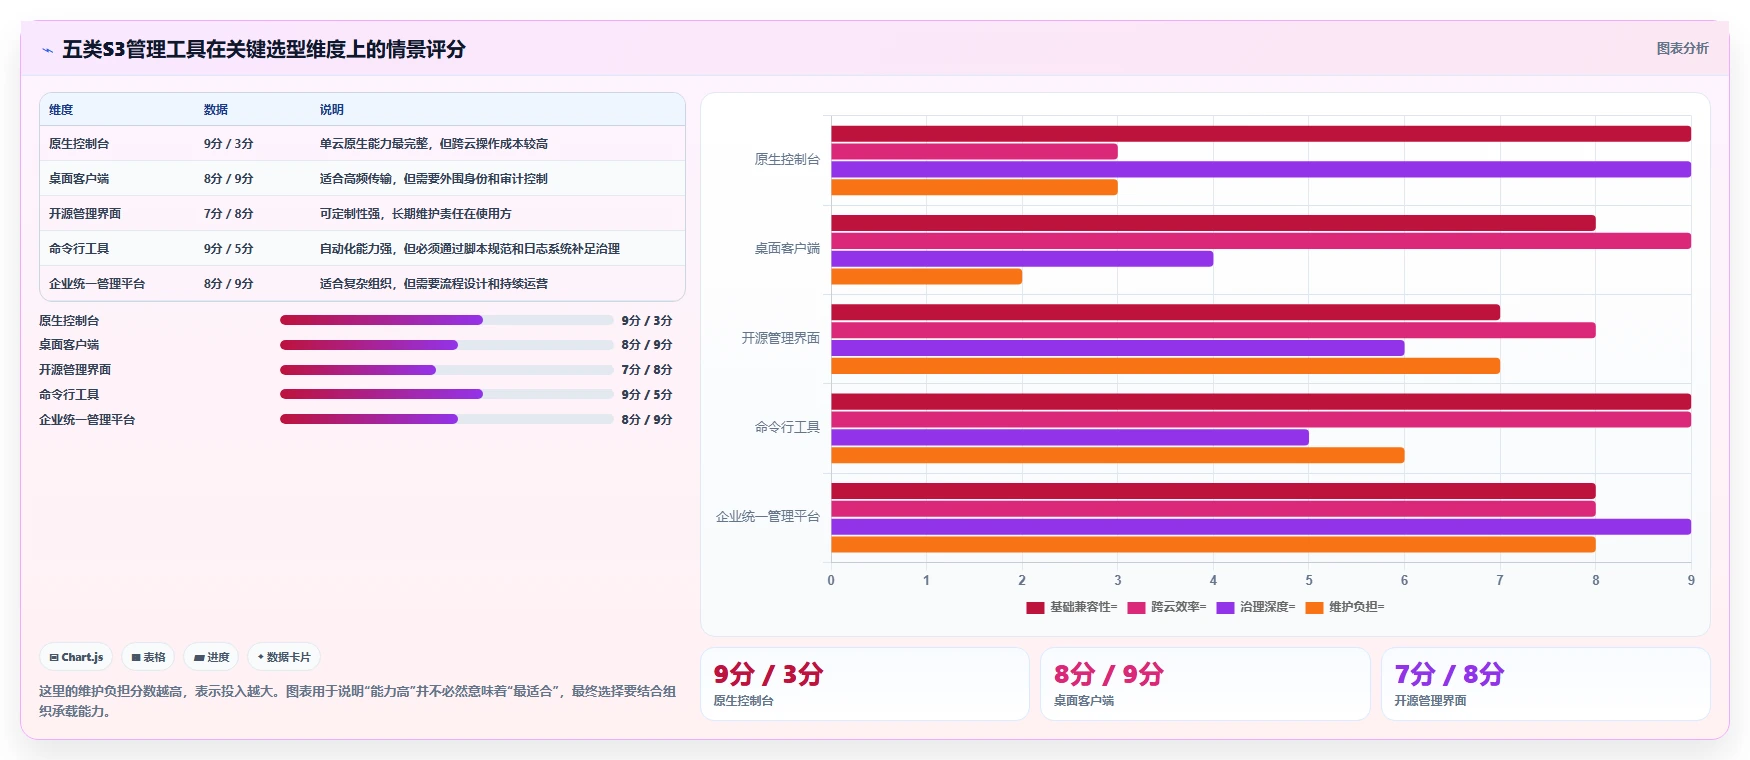
Task: Toggle the 治理深度 legend swatch
Action: tap(1225, 607)
